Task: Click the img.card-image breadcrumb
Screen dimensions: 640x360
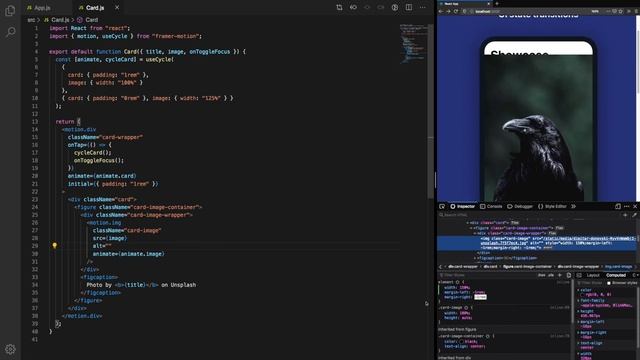Action: point(618,267)
